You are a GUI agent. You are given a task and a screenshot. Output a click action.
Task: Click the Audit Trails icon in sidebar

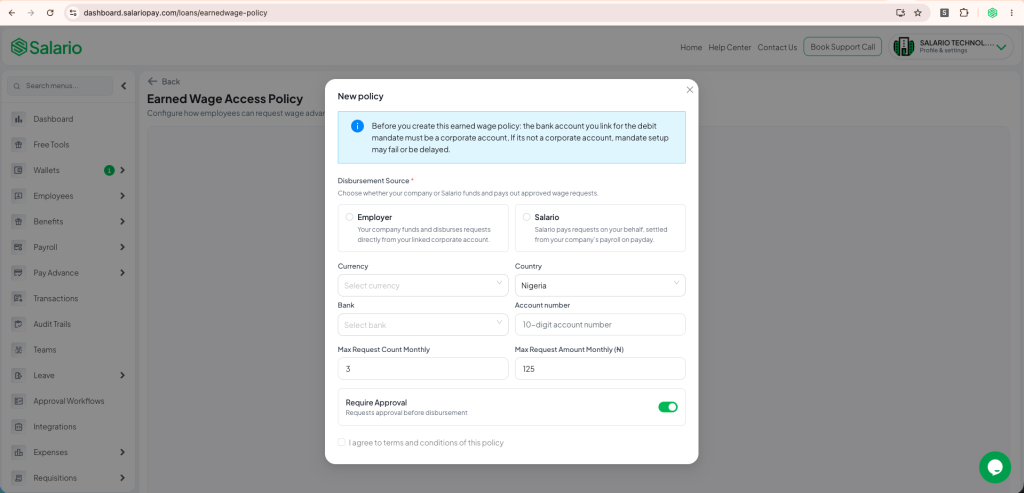click(x=19, y=324)
